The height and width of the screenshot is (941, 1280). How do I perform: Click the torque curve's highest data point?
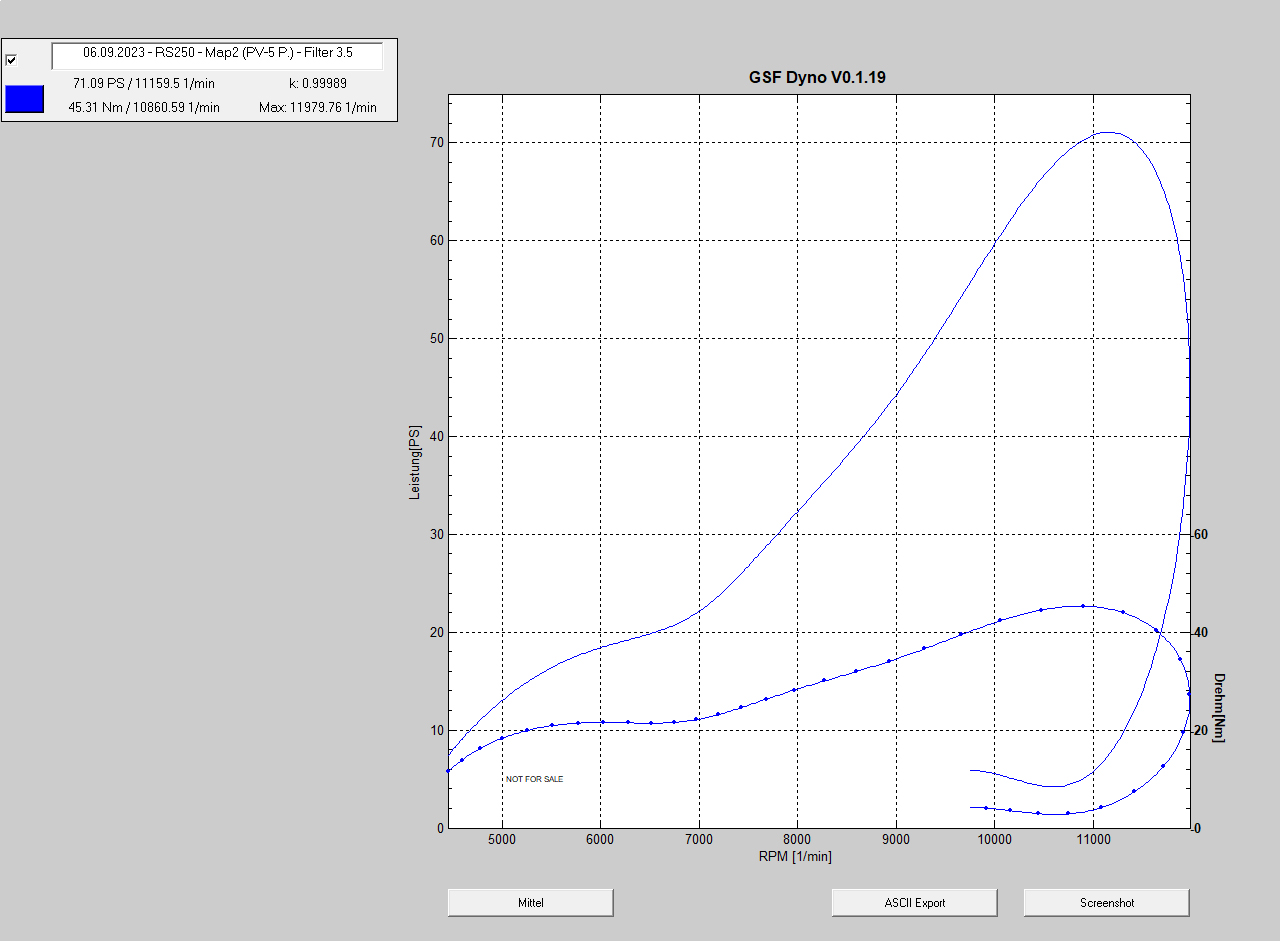click(1082, 606)
